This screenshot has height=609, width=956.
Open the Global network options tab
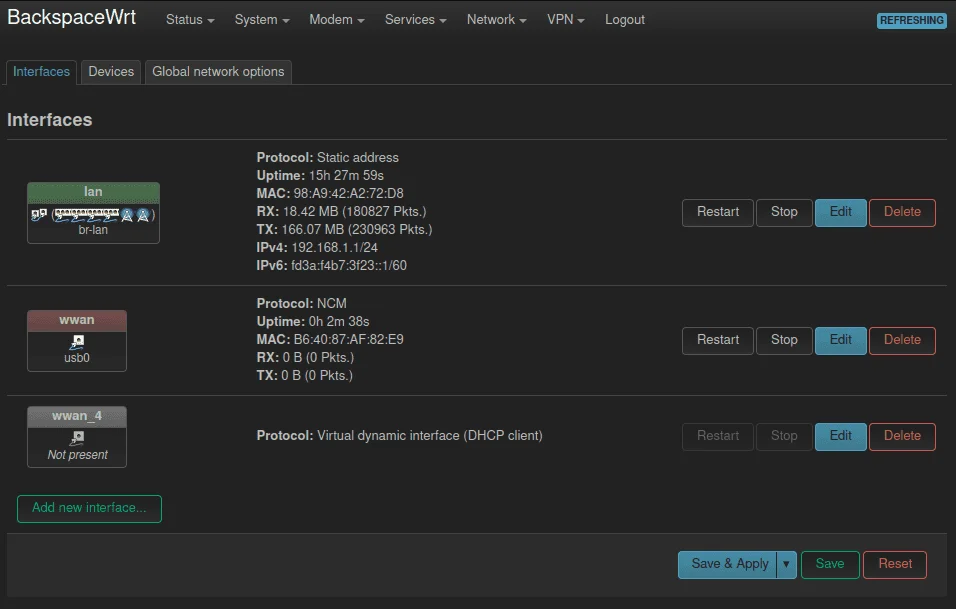point(218,72)
